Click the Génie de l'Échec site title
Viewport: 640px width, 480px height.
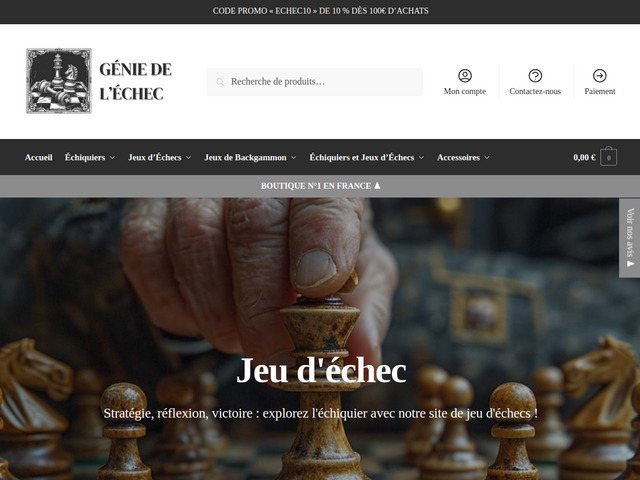[x=136, y=81]
